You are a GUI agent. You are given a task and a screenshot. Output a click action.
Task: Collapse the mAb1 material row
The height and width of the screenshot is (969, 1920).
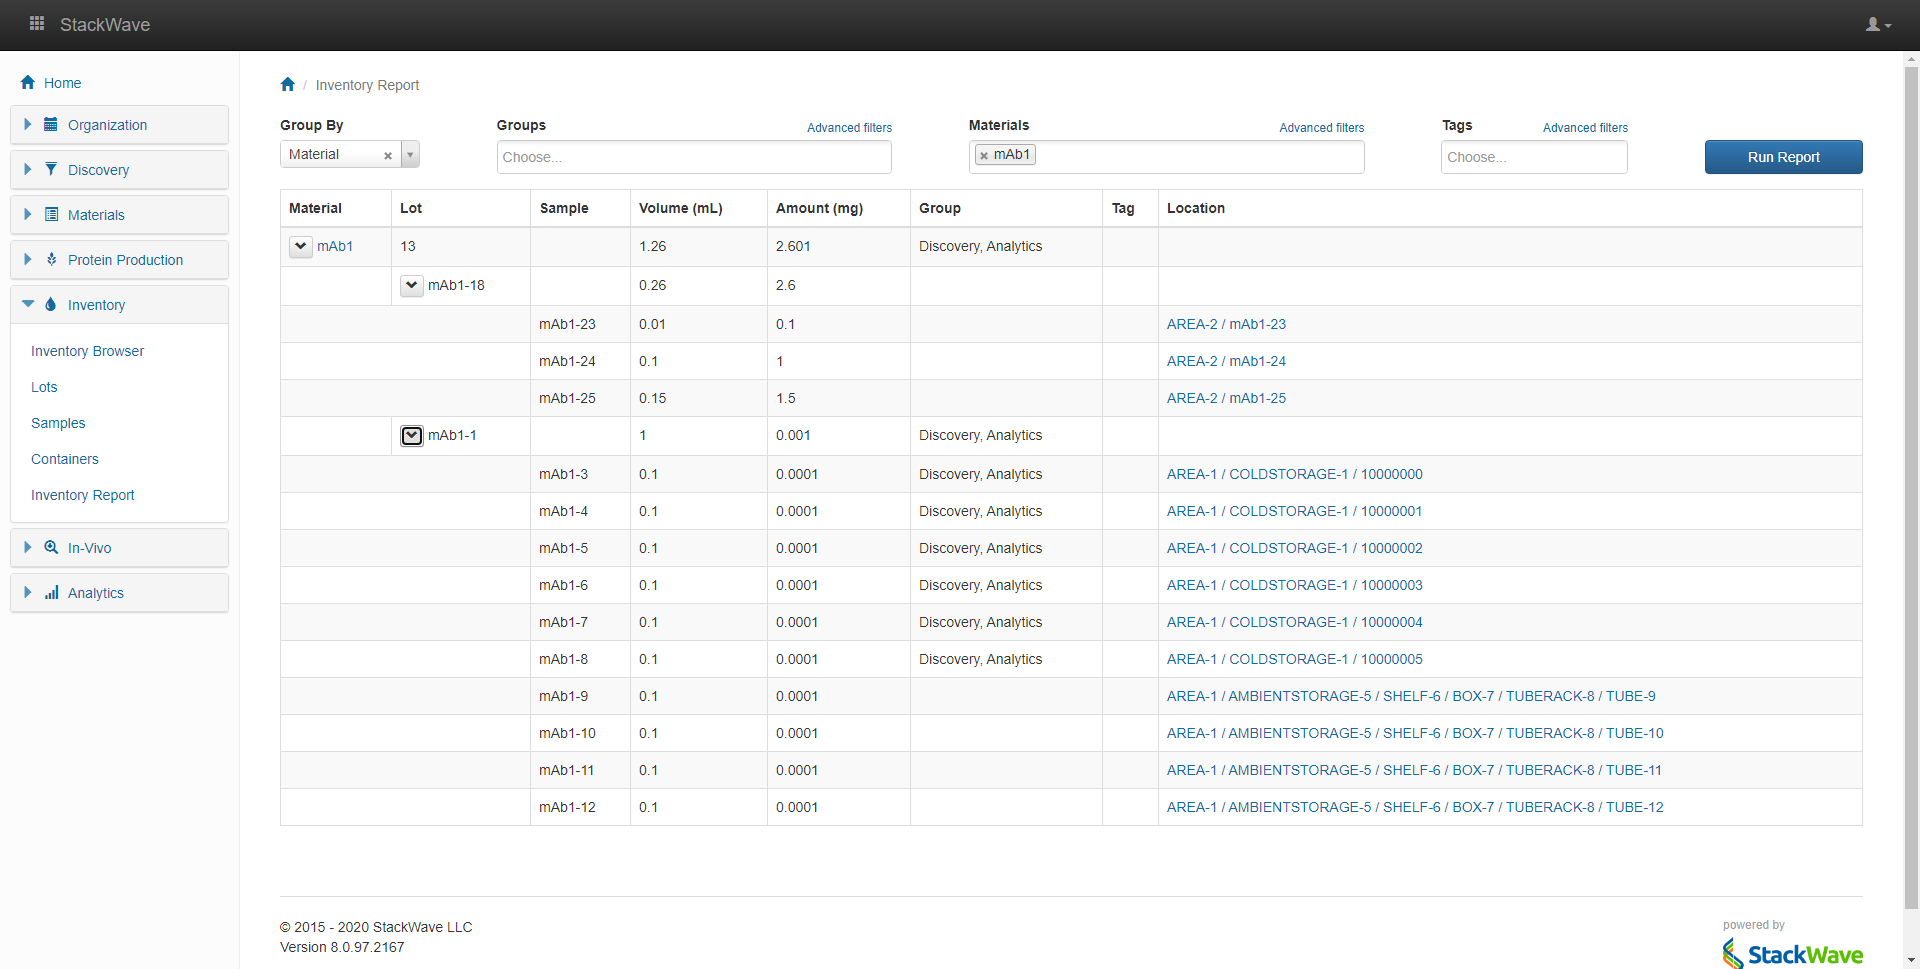[x=300, y=247]
